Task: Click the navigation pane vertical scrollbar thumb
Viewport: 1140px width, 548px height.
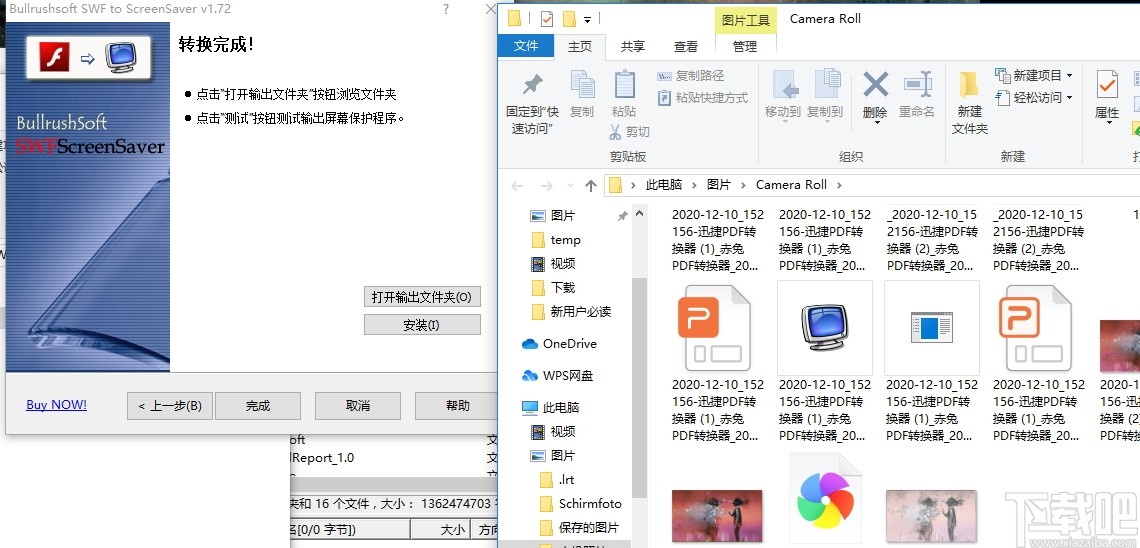Action: click(x=639, y=389)
